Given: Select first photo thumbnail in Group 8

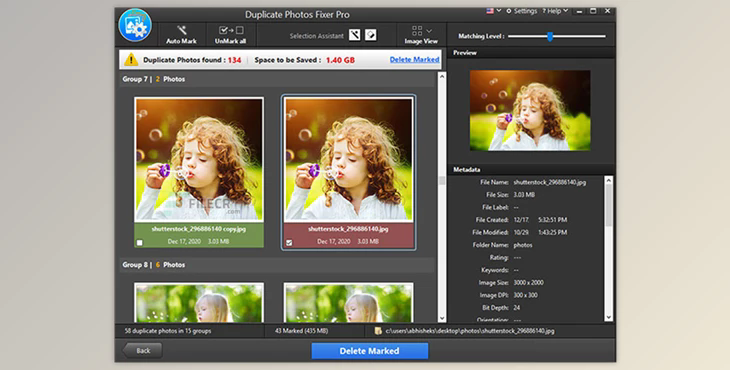Looking at the screenshot, I should pyautogui.click(x=199, y=302).
